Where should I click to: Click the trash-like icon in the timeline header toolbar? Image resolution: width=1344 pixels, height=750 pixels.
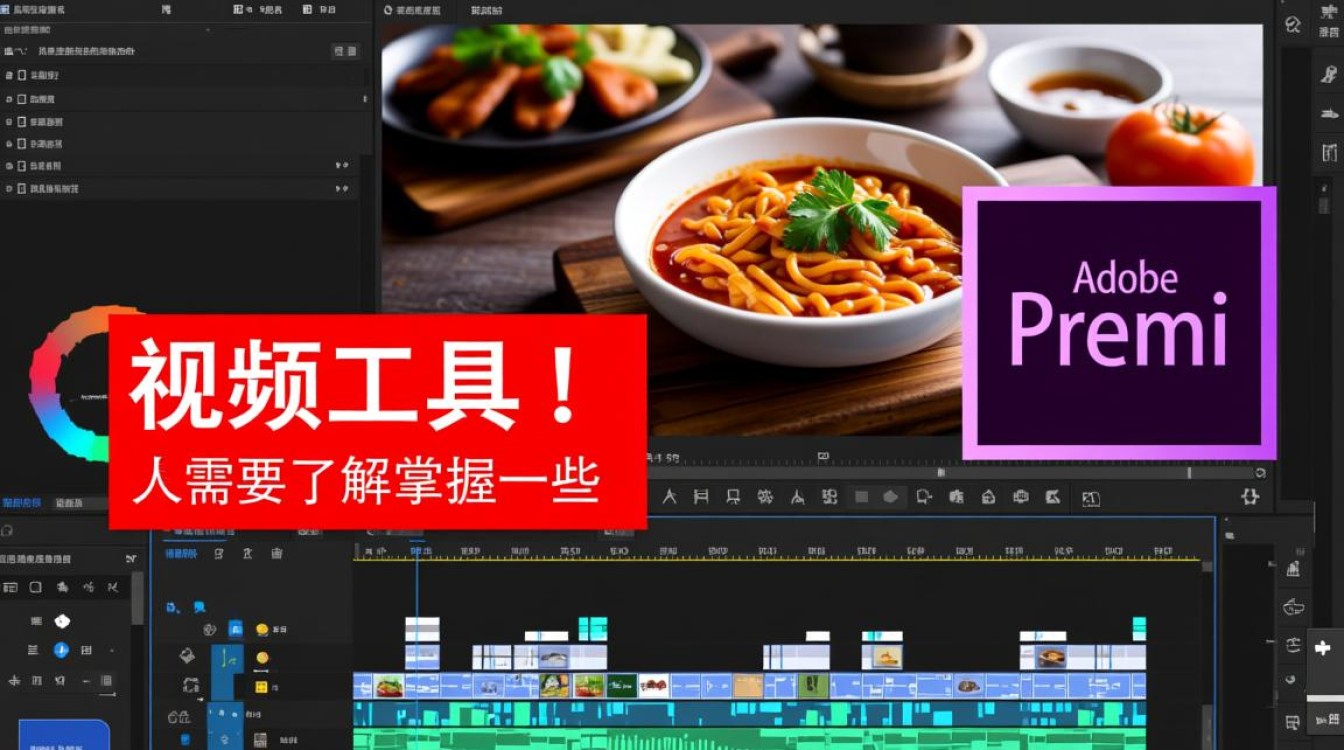tap(277, 553)
